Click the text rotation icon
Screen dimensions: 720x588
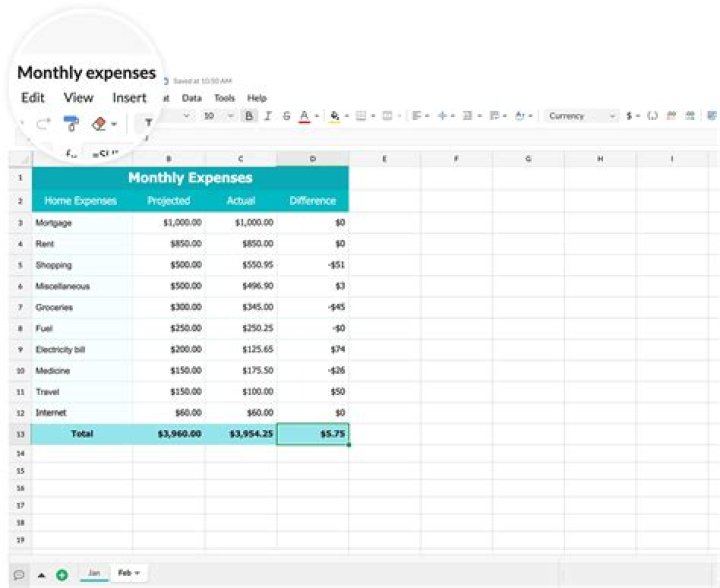click(520, 116)
